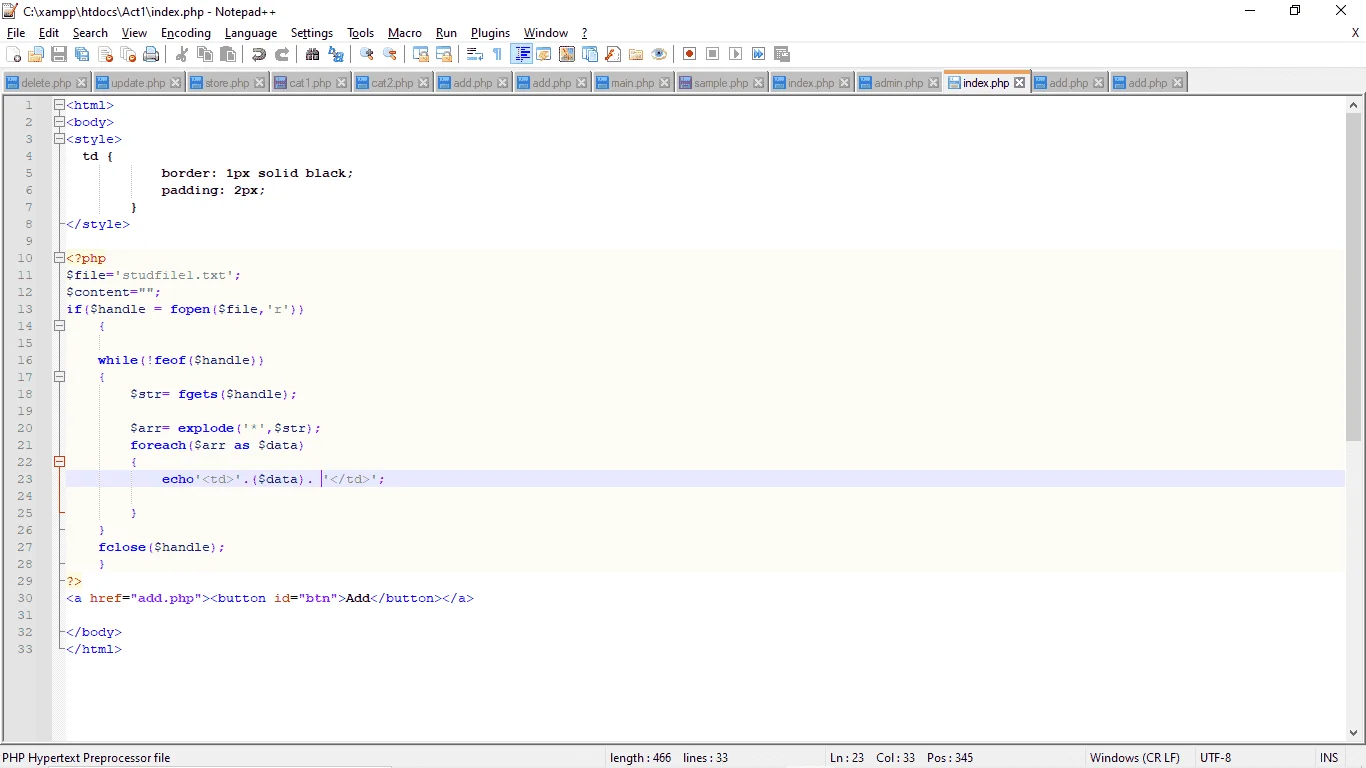Image resolution: width=1366 pixels, height=768 pixels.
Task: Open the Function List panel icon
Action: 613,54
